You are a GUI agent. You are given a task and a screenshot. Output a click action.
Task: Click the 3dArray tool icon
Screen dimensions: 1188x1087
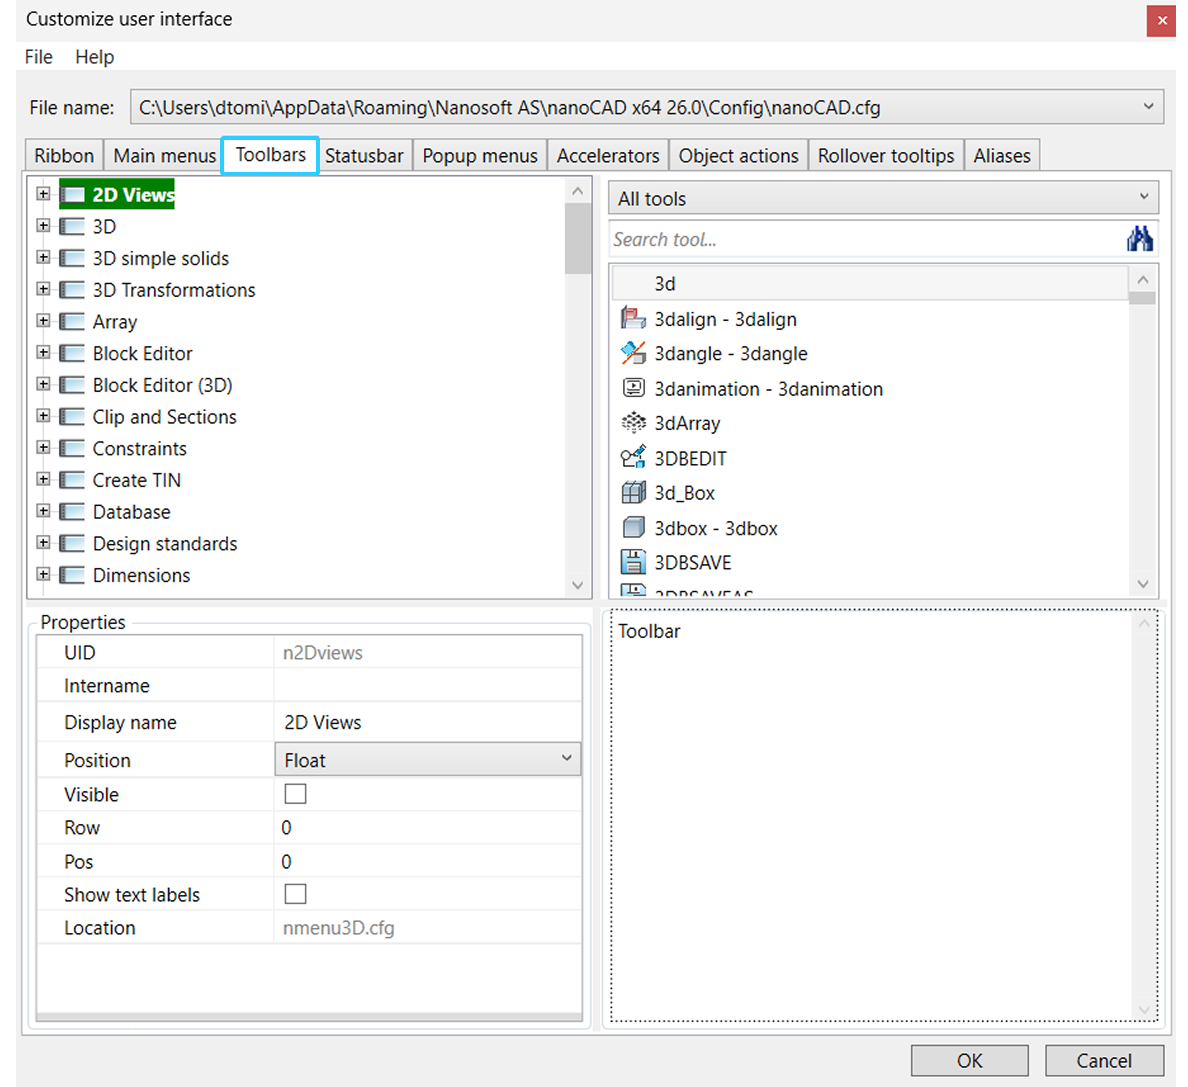point(633,423)
